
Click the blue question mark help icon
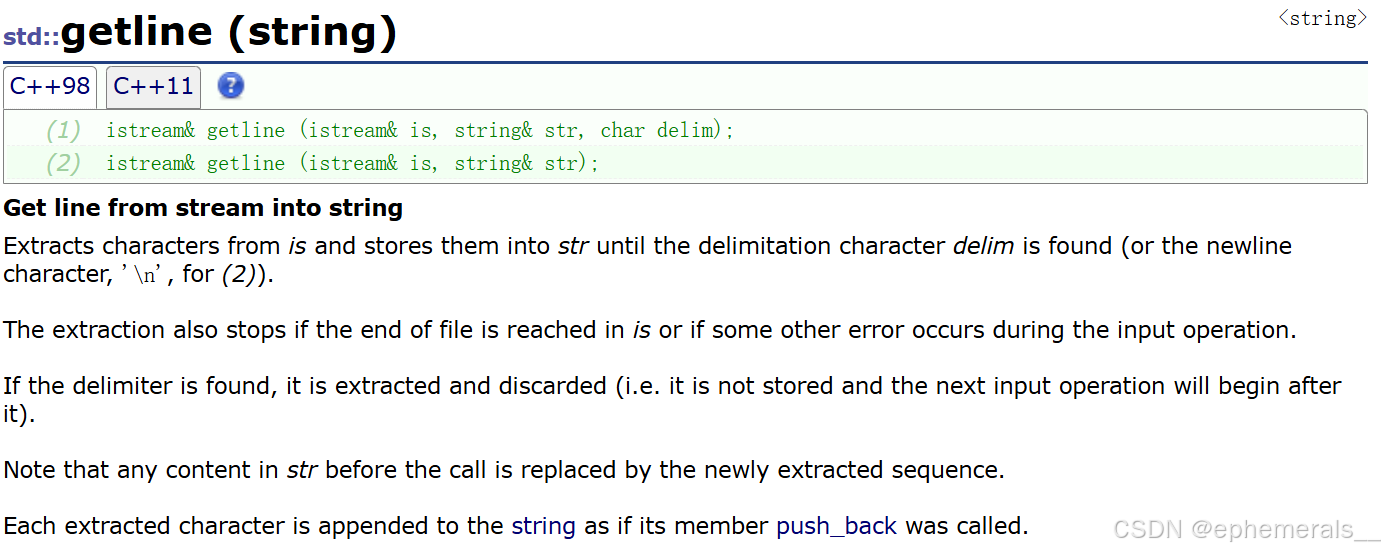tap(230, 86)
